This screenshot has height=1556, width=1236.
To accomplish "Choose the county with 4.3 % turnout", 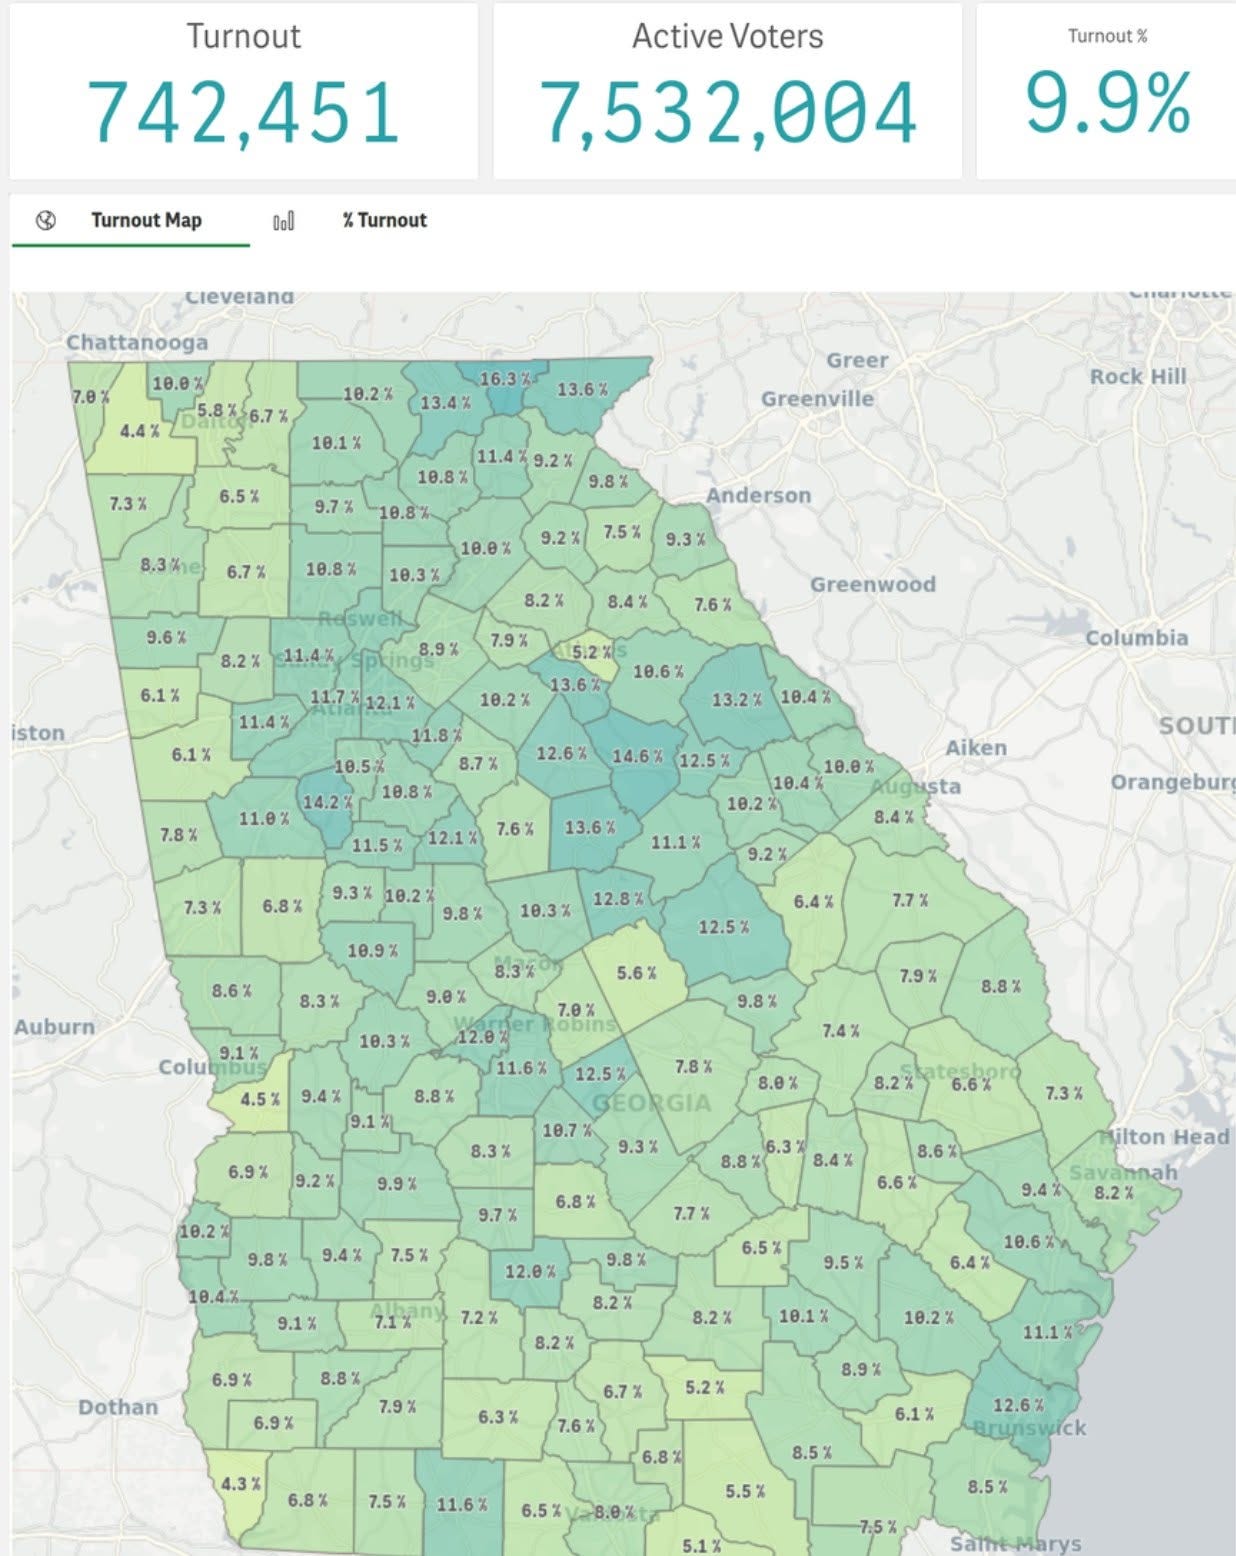I will point(240,1483).
